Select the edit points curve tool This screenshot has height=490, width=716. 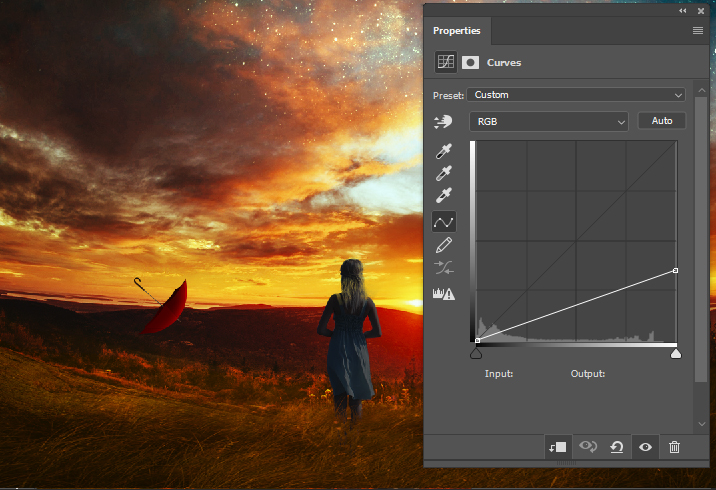444,221
